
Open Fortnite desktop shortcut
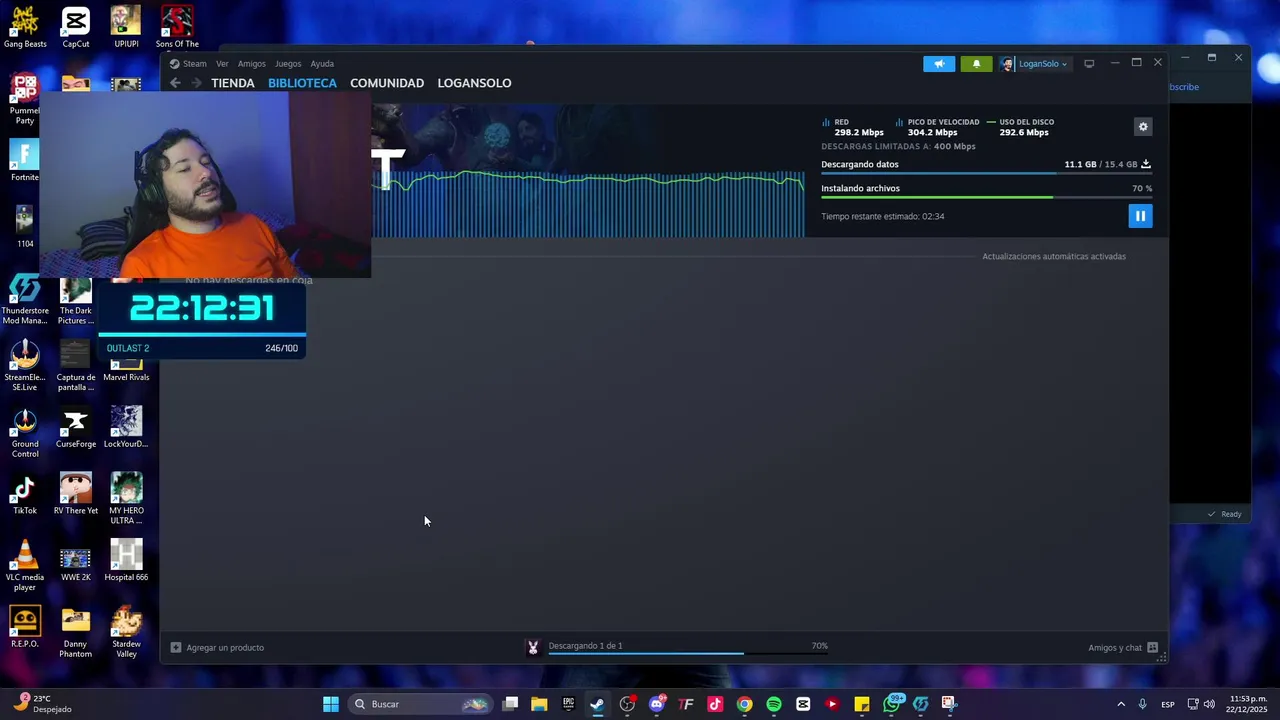[x=25, y=160]
